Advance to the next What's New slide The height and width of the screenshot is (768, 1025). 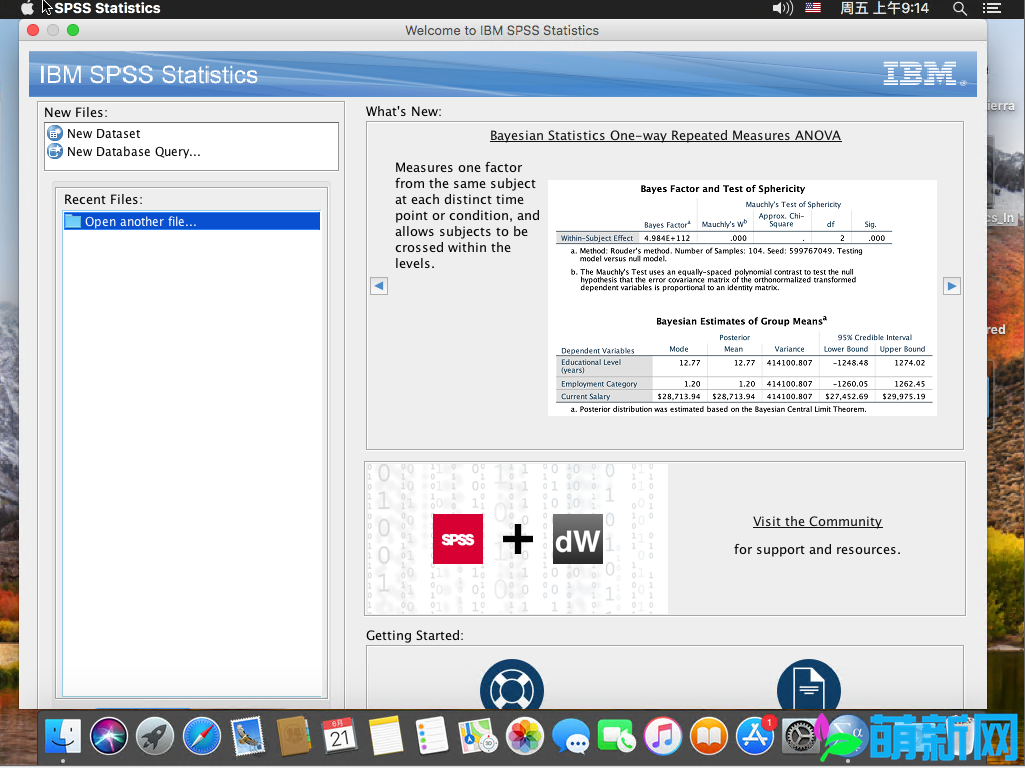click(952, 286)
